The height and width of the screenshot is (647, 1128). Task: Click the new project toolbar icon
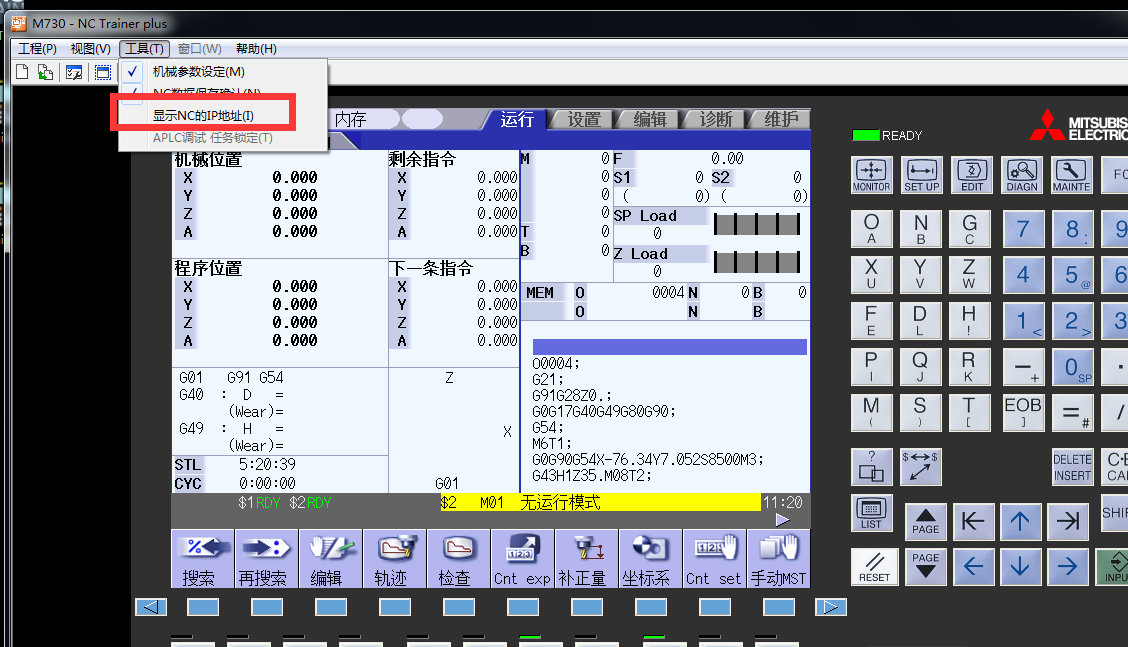tap(22, 72)
